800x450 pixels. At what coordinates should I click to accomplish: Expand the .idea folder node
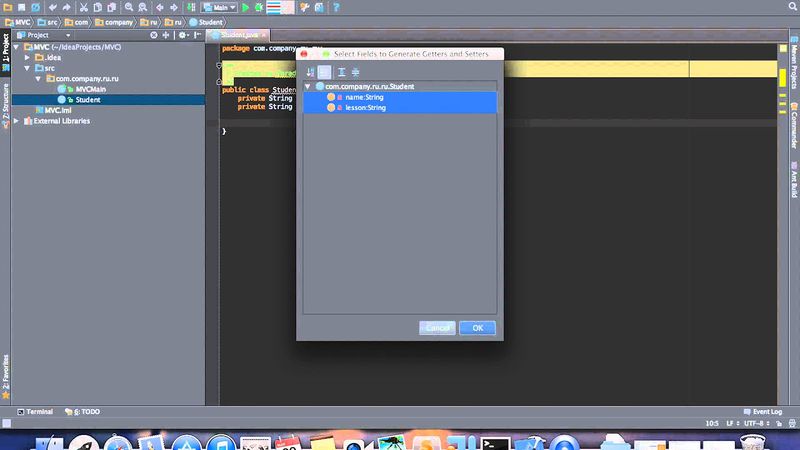point(27,58)
